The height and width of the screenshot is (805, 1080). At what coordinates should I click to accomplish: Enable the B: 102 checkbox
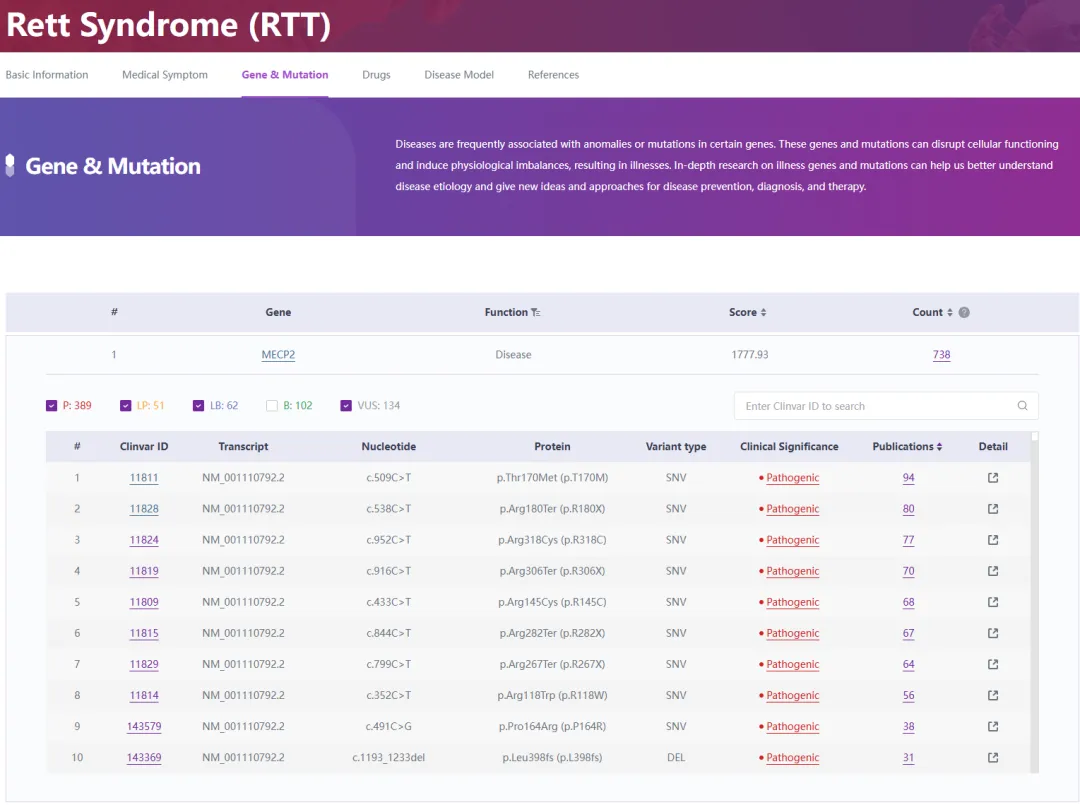point(272,406)
